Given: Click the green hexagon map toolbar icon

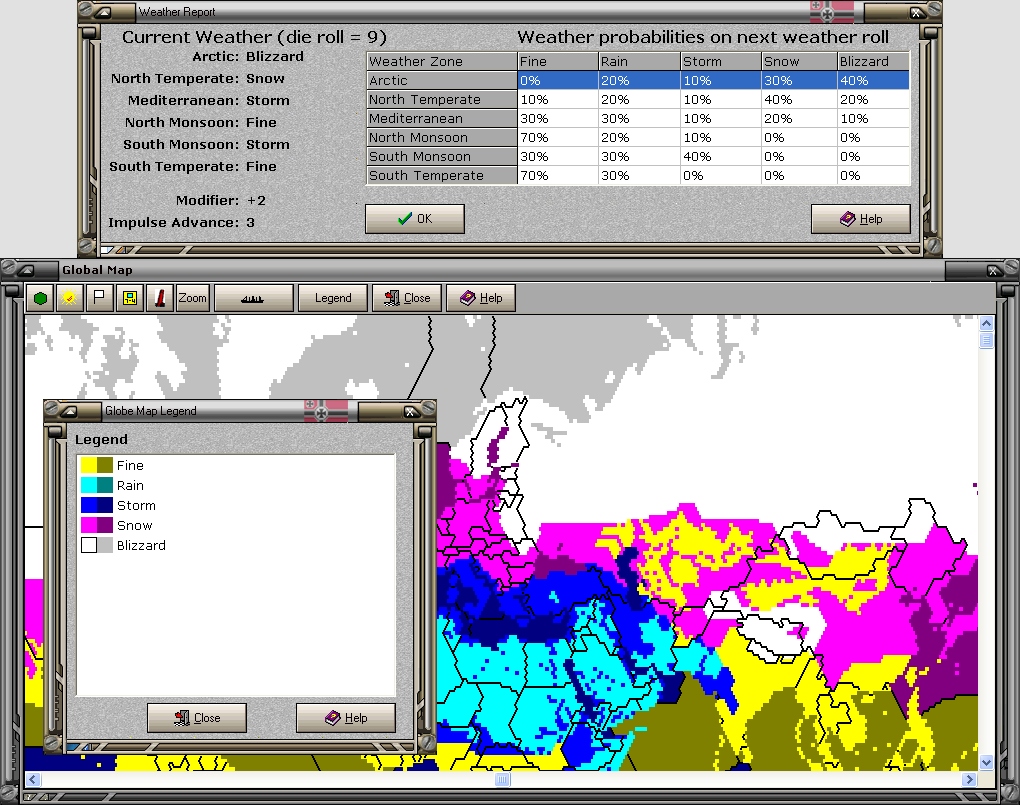Looking at the screenshot, I should tap(40, 298).
